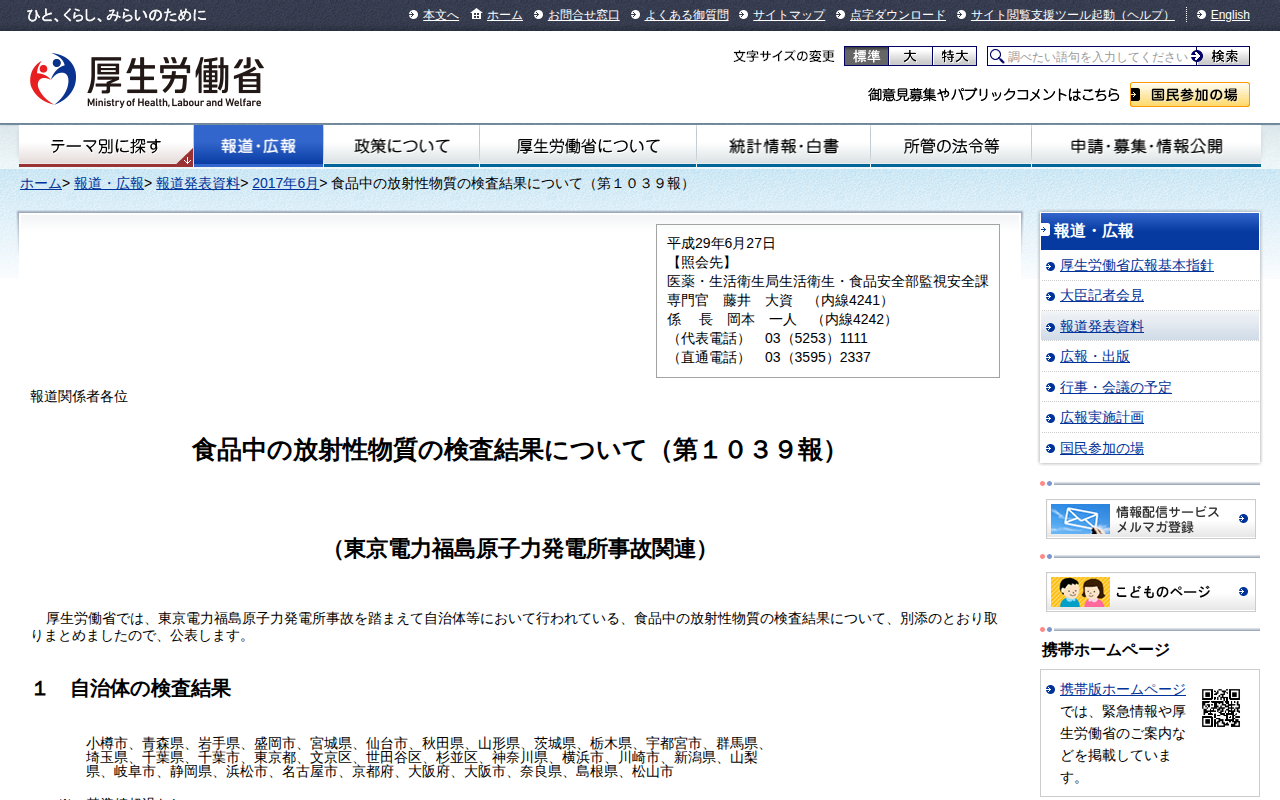The width and height of the screenshot is (1280, 800).
Task: Open 点字ダウンロード link
Action: pos(898,15)
